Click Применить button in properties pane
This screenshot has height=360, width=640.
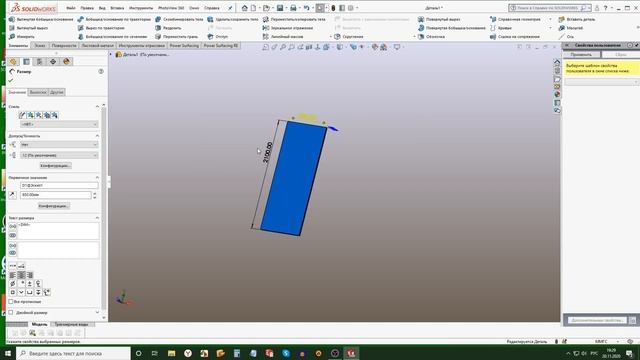[581, 54]
